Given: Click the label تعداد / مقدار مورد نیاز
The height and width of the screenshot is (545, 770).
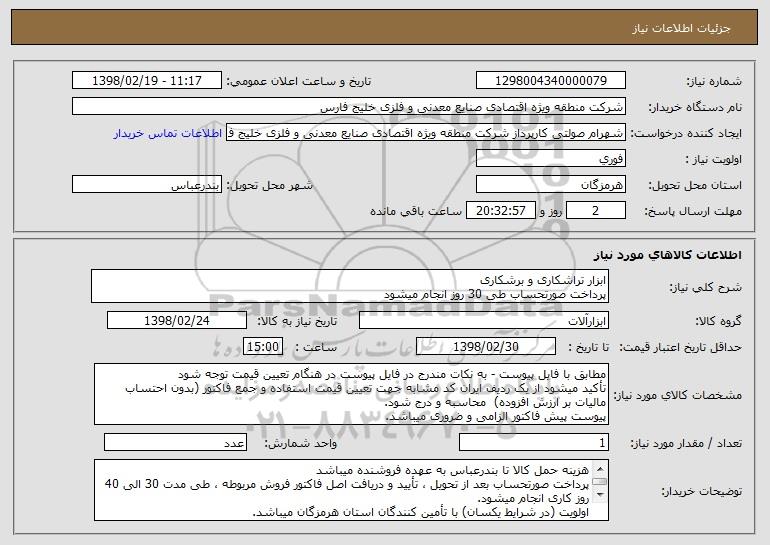Looking at the screenshot, I should (x=686, y=444).
